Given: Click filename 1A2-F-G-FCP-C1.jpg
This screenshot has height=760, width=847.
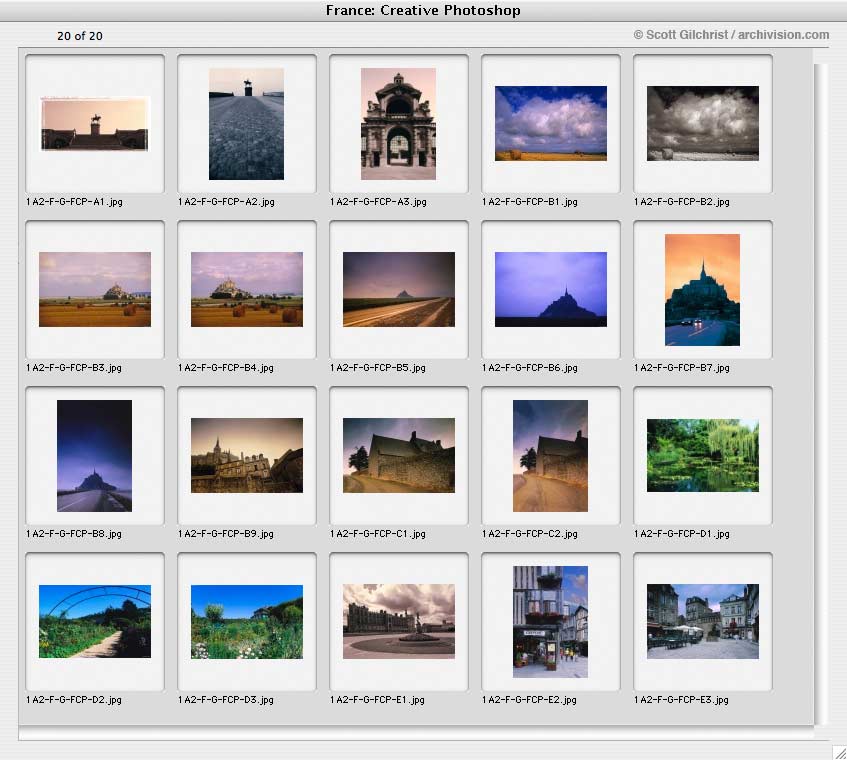Looking at the screenshot, I should [x=378, y=534].
